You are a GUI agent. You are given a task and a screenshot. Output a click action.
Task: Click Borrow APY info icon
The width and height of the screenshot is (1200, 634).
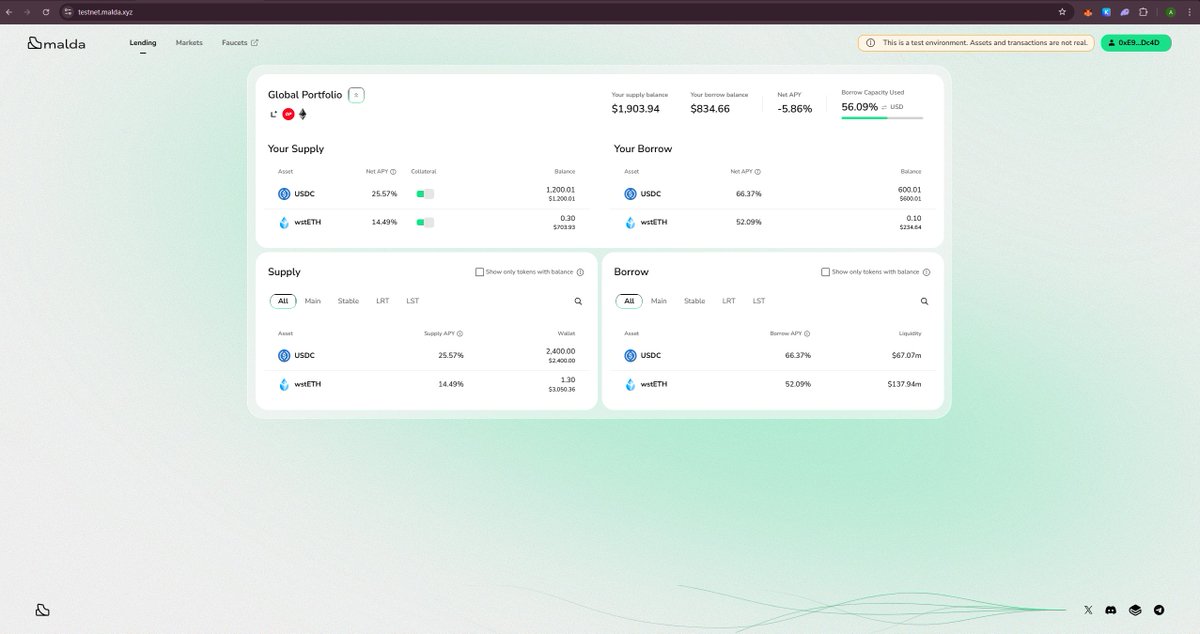(x=807, y=334)
